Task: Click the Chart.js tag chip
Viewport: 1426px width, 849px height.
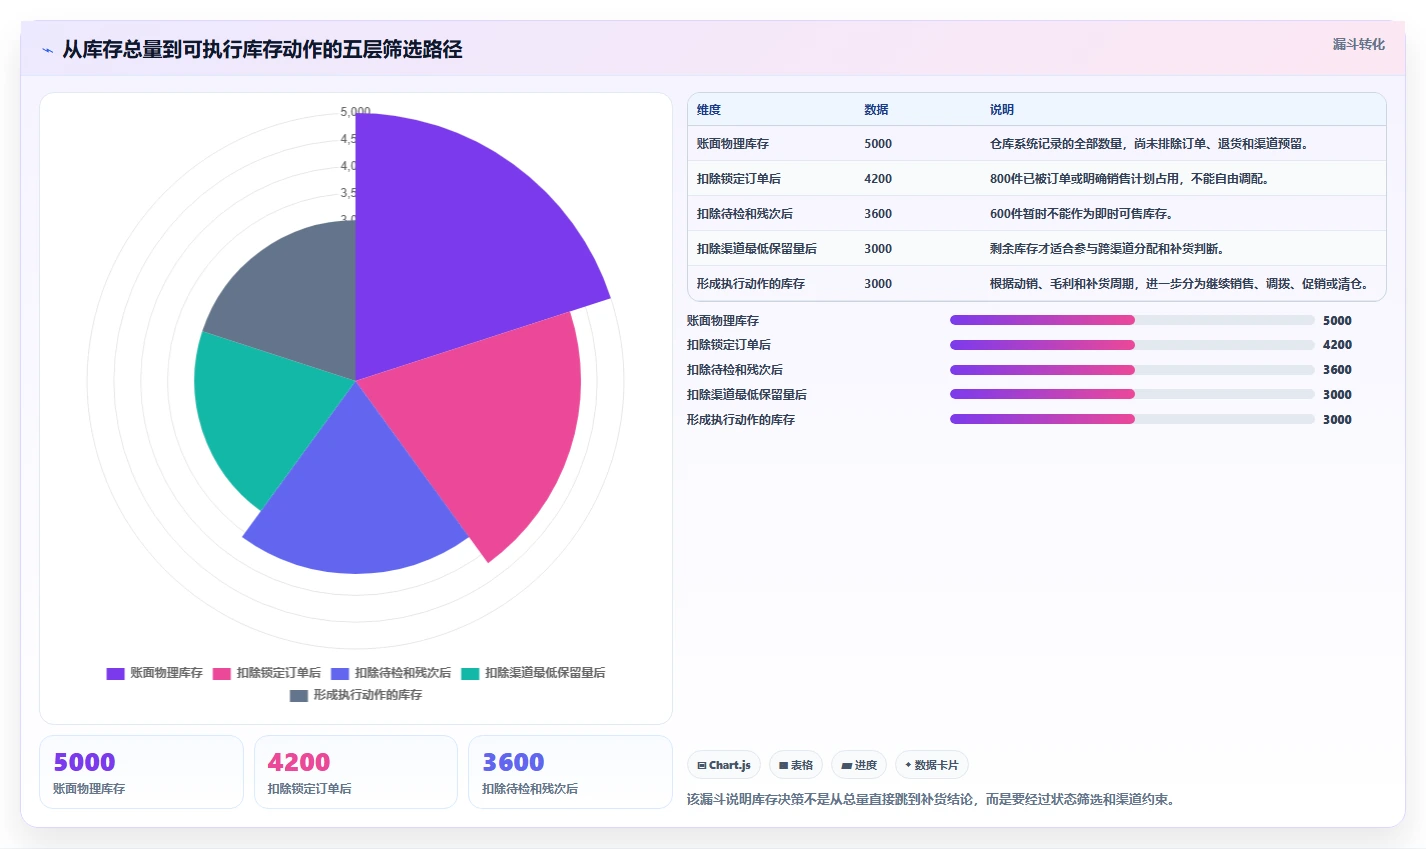Action: [724, 765]
